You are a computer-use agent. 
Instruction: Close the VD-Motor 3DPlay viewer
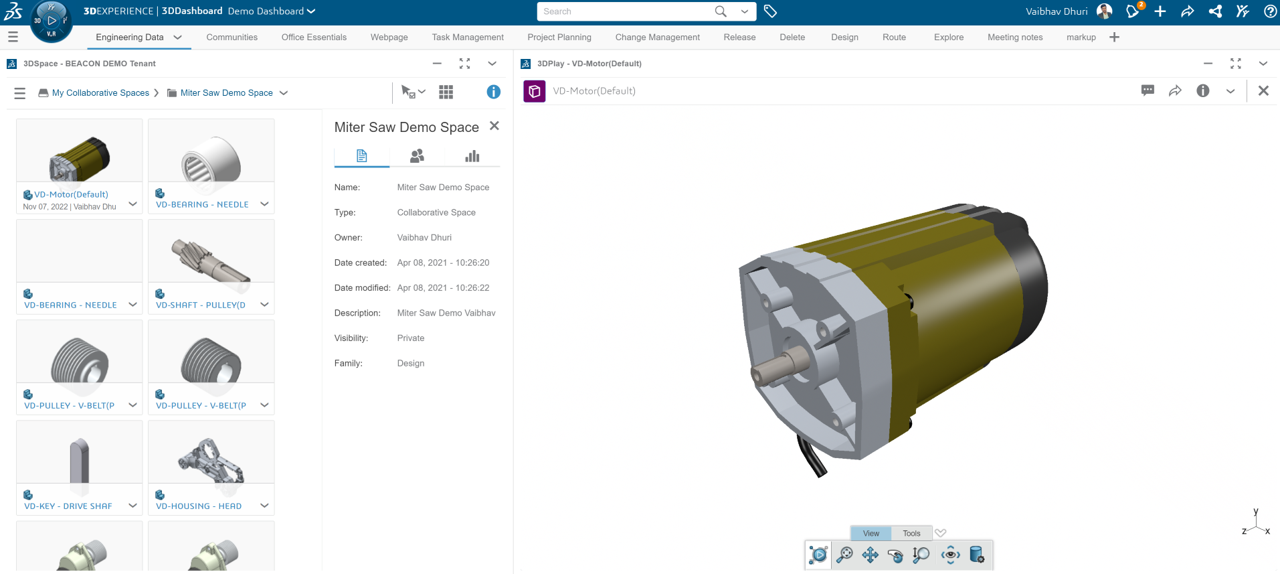click(x=1263, y=91)
